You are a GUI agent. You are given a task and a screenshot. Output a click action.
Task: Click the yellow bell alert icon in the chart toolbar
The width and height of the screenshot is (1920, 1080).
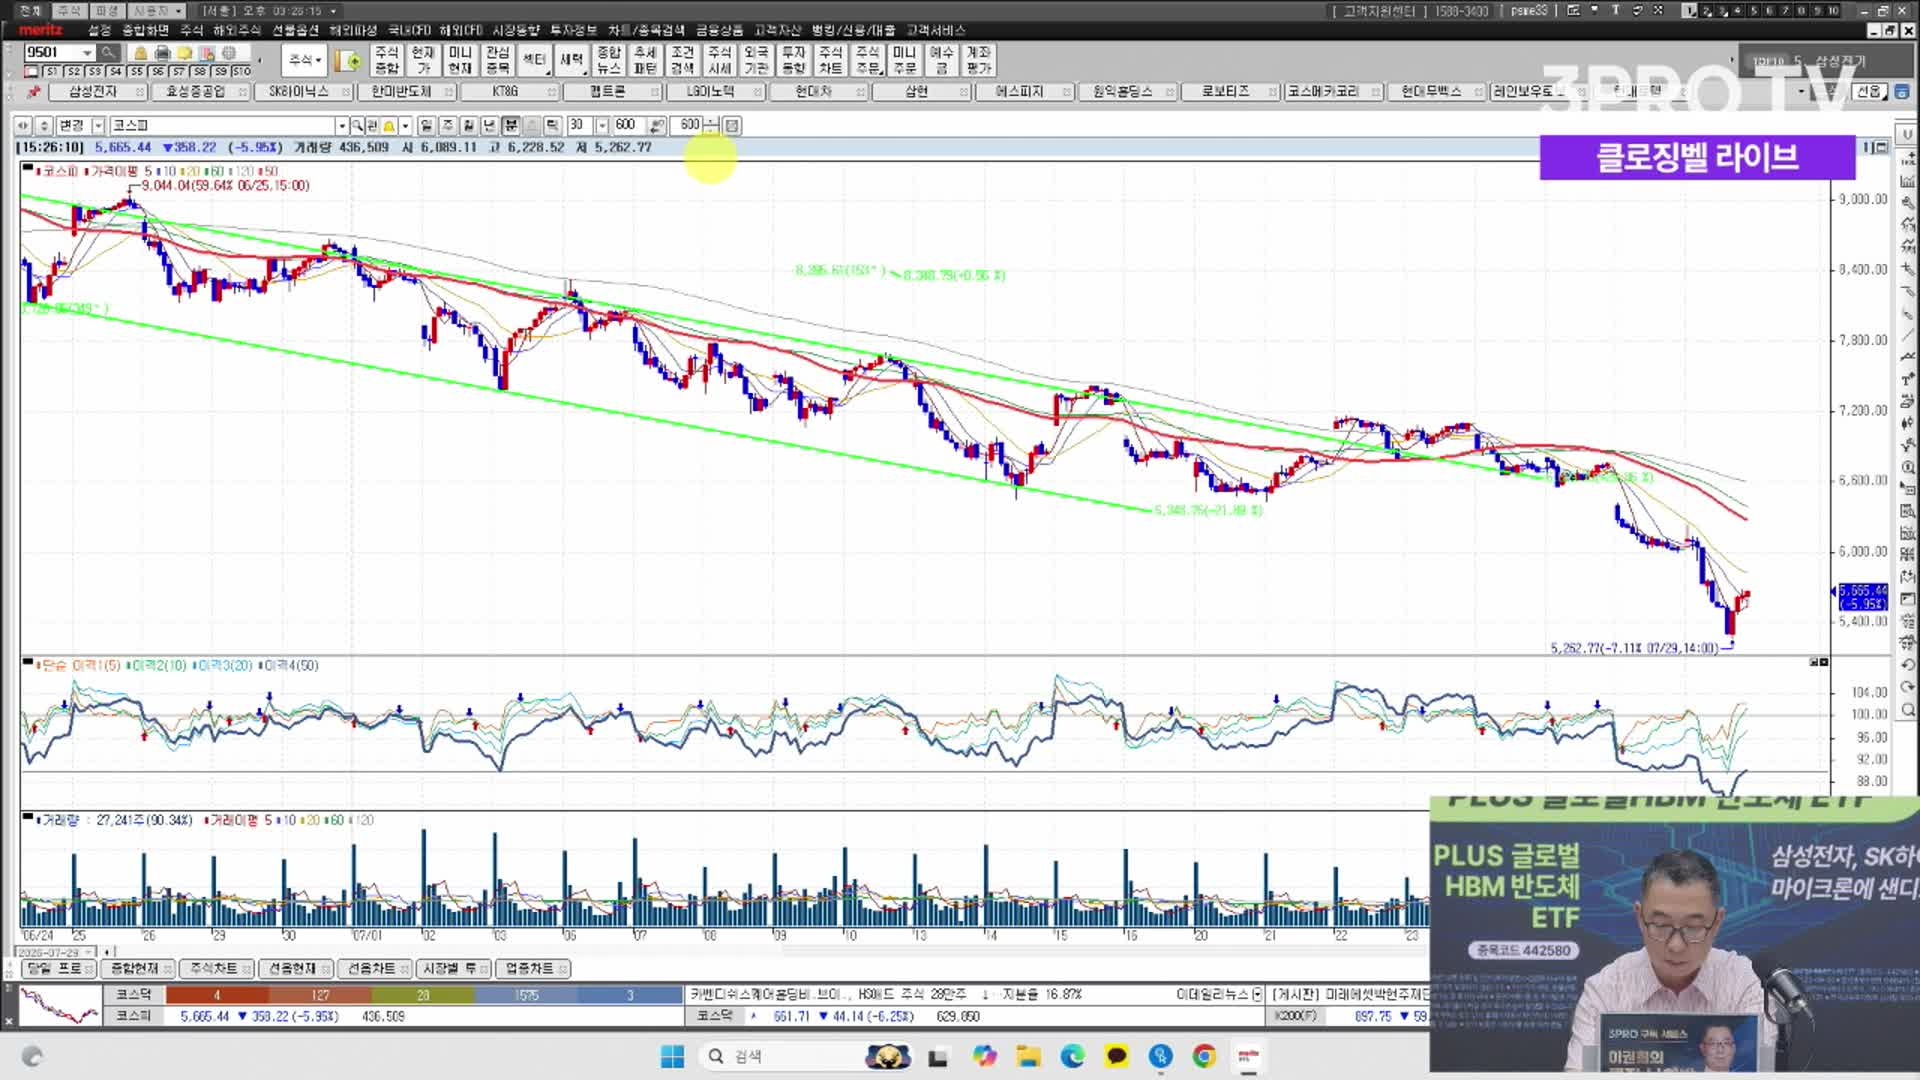tap(389, 125)
